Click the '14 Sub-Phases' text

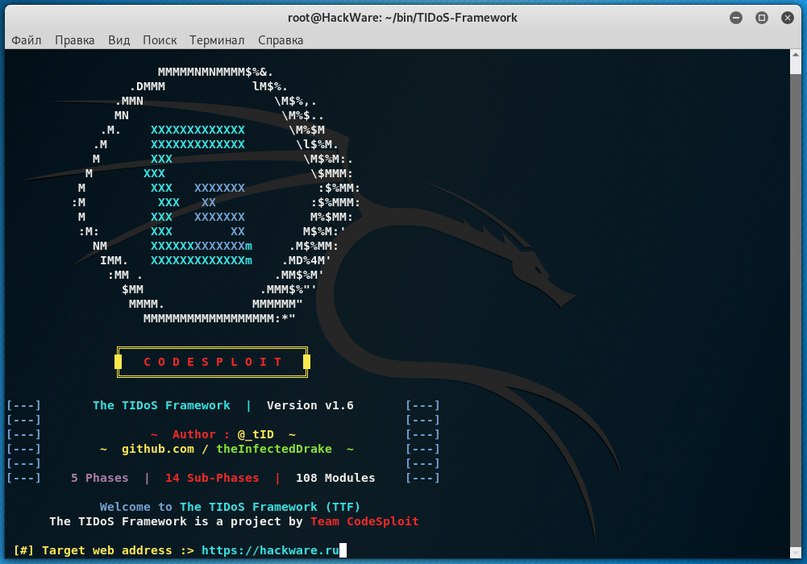pyautogui.click(x=212, y=478)
